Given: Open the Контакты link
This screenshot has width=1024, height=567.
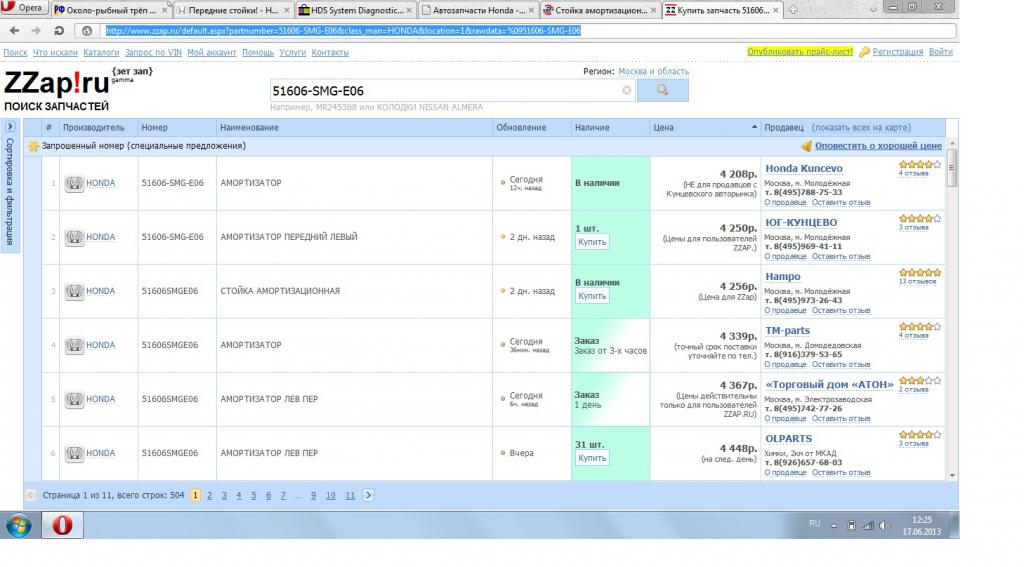Looking at the screenshot, I should click(330, 52).
